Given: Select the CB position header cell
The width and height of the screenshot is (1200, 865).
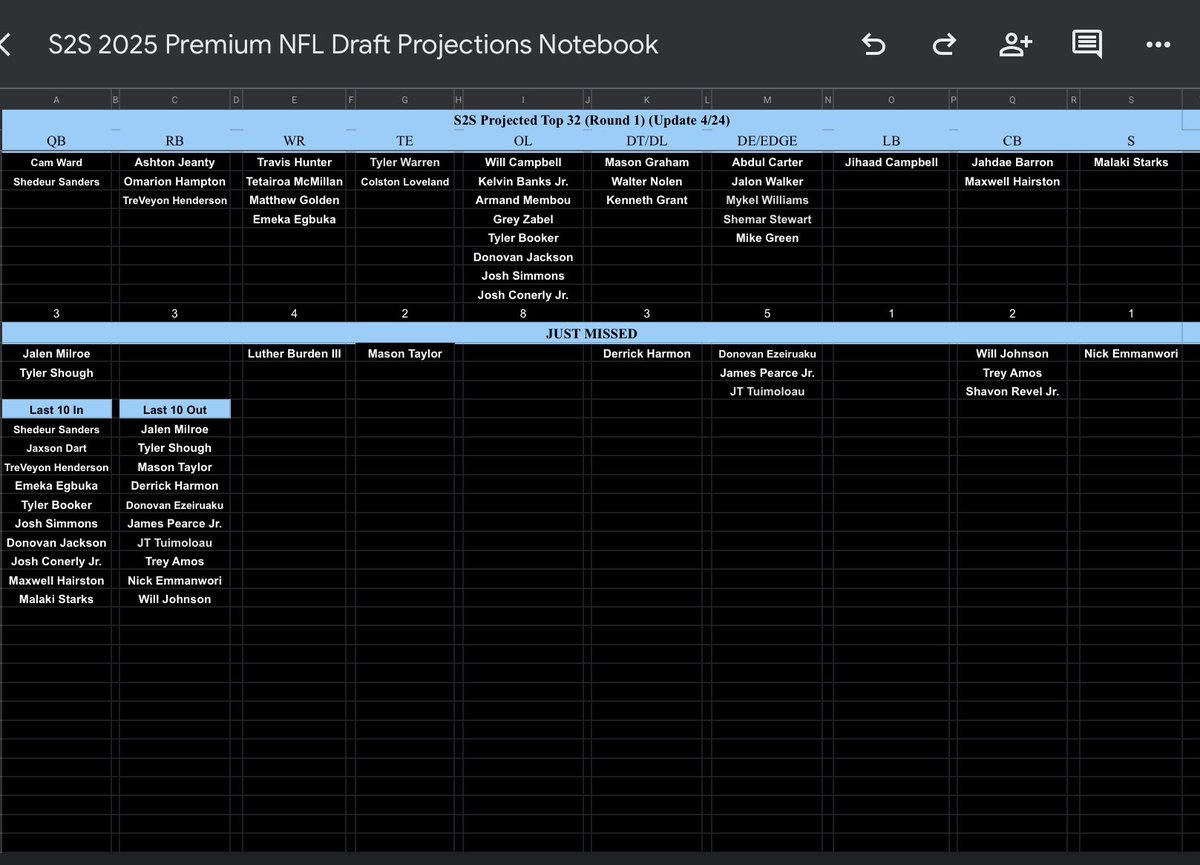Looking at the screenshot, I should point(1012,141).
